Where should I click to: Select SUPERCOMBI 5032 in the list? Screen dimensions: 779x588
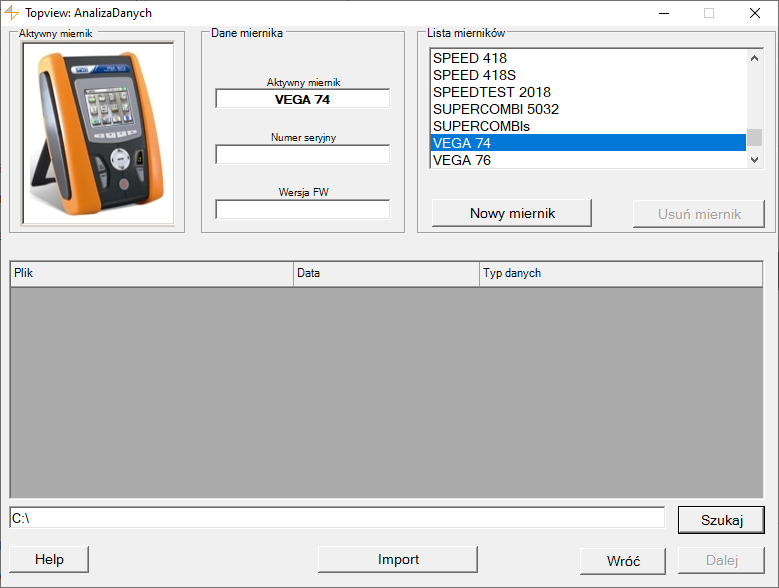point(495,109)
